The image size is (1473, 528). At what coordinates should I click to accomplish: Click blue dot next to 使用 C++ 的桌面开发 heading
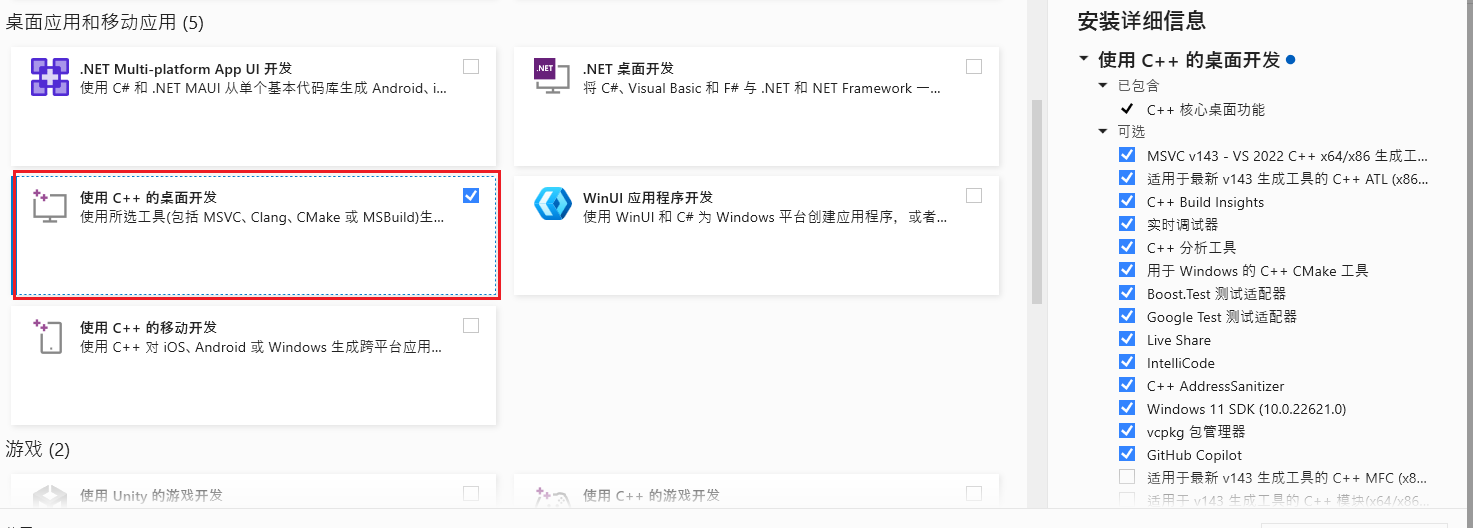click(x=1291, y=60)
